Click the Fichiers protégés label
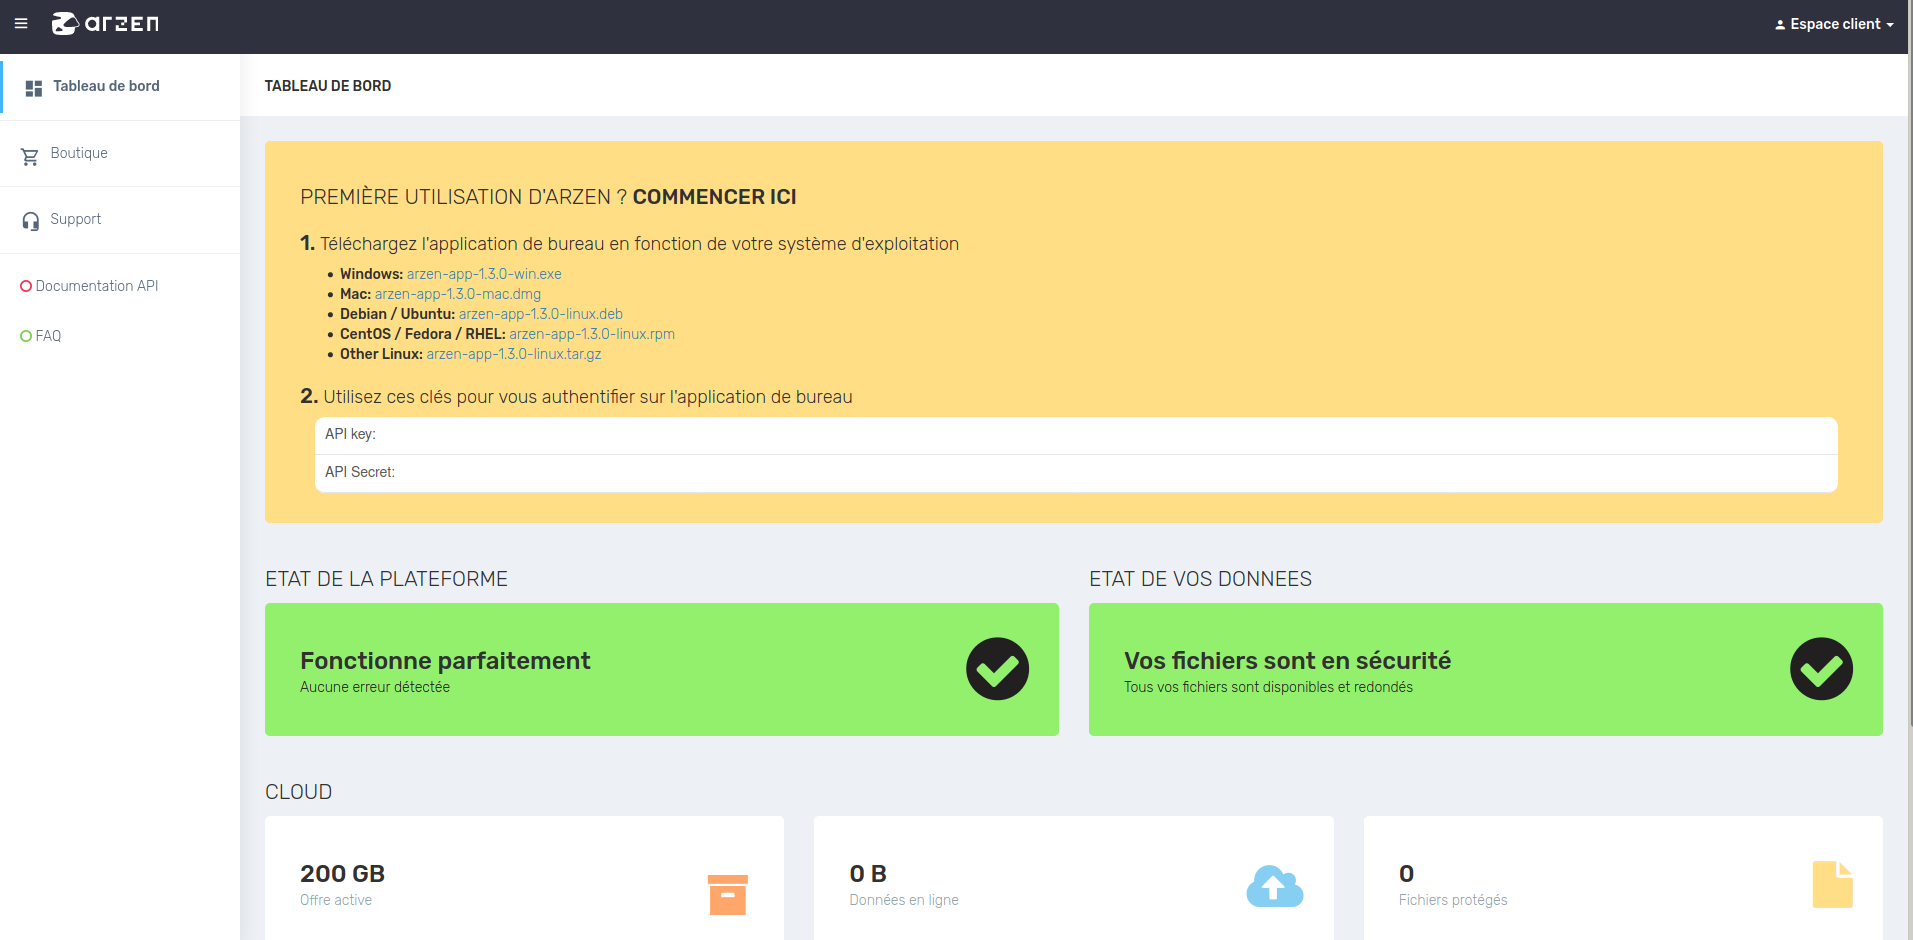The height and width of the screenshot is (940, 1913). [1453, 900]
